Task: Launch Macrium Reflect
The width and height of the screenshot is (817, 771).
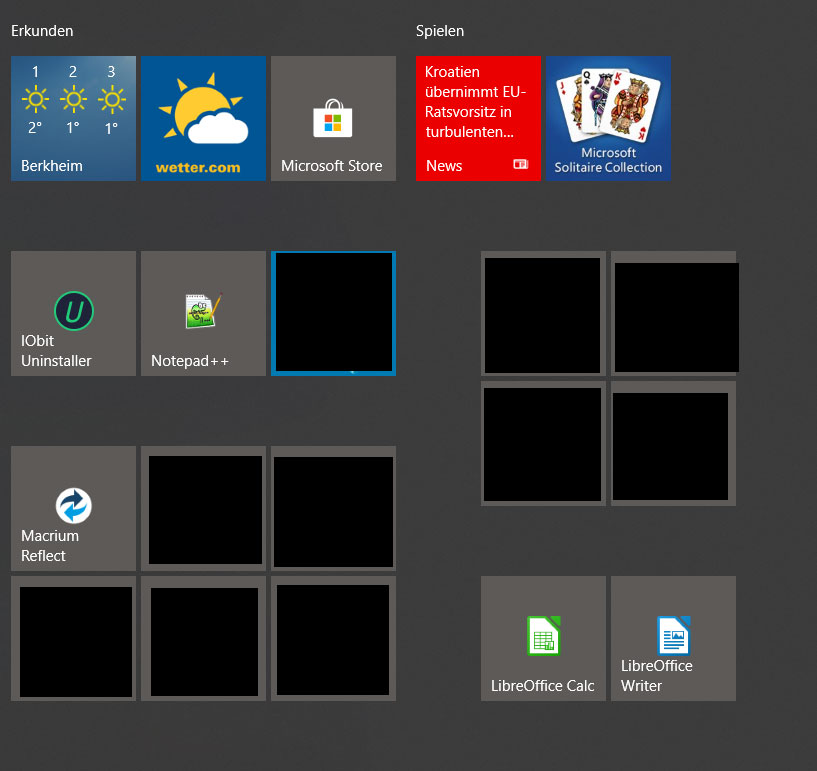Action: coord(73,508)
